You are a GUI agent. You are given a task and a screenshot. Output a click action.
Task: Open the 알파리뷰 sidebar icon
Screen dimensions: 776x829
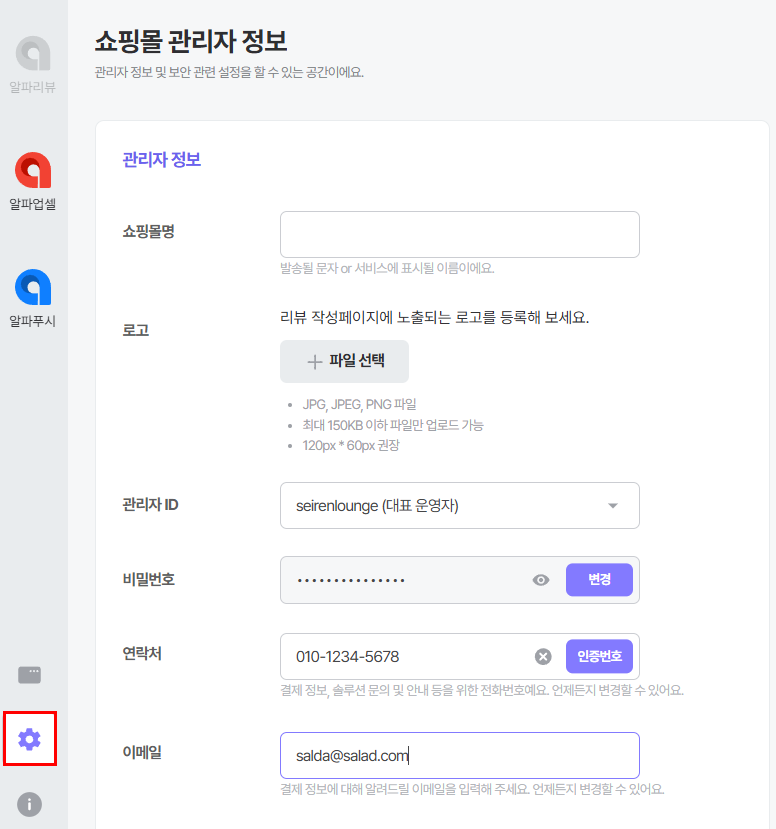33,53
